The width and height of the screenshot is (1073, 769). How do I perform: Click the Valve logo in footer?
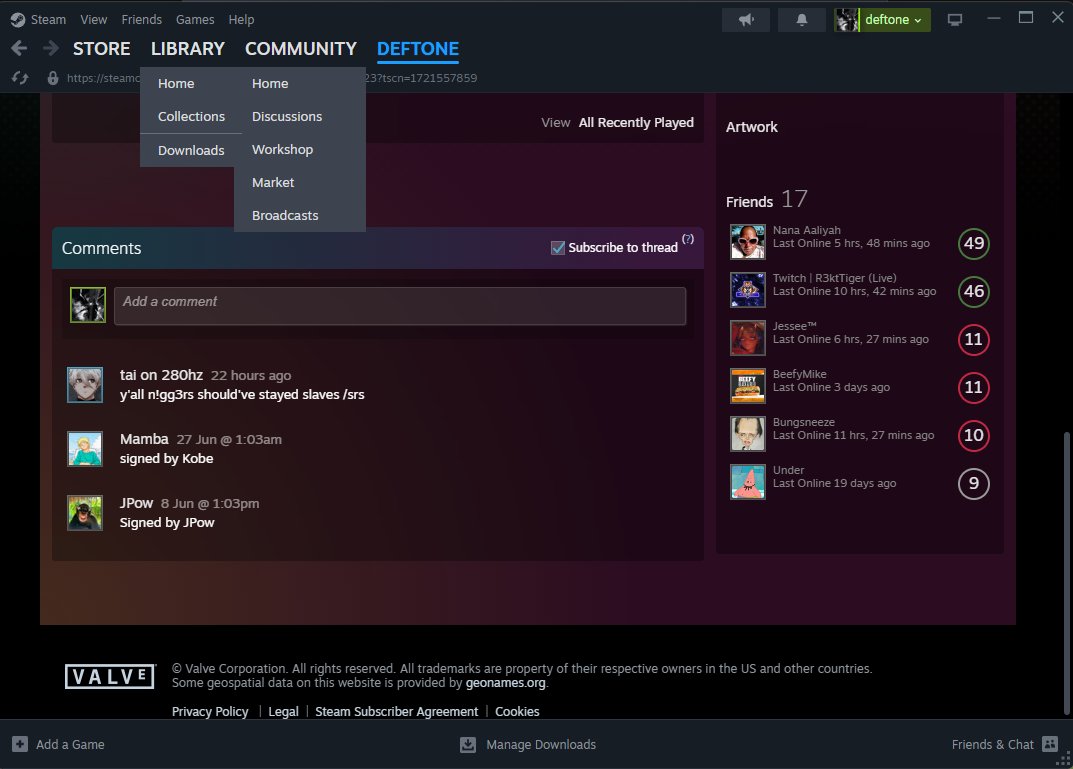click(x=109, y=677)
